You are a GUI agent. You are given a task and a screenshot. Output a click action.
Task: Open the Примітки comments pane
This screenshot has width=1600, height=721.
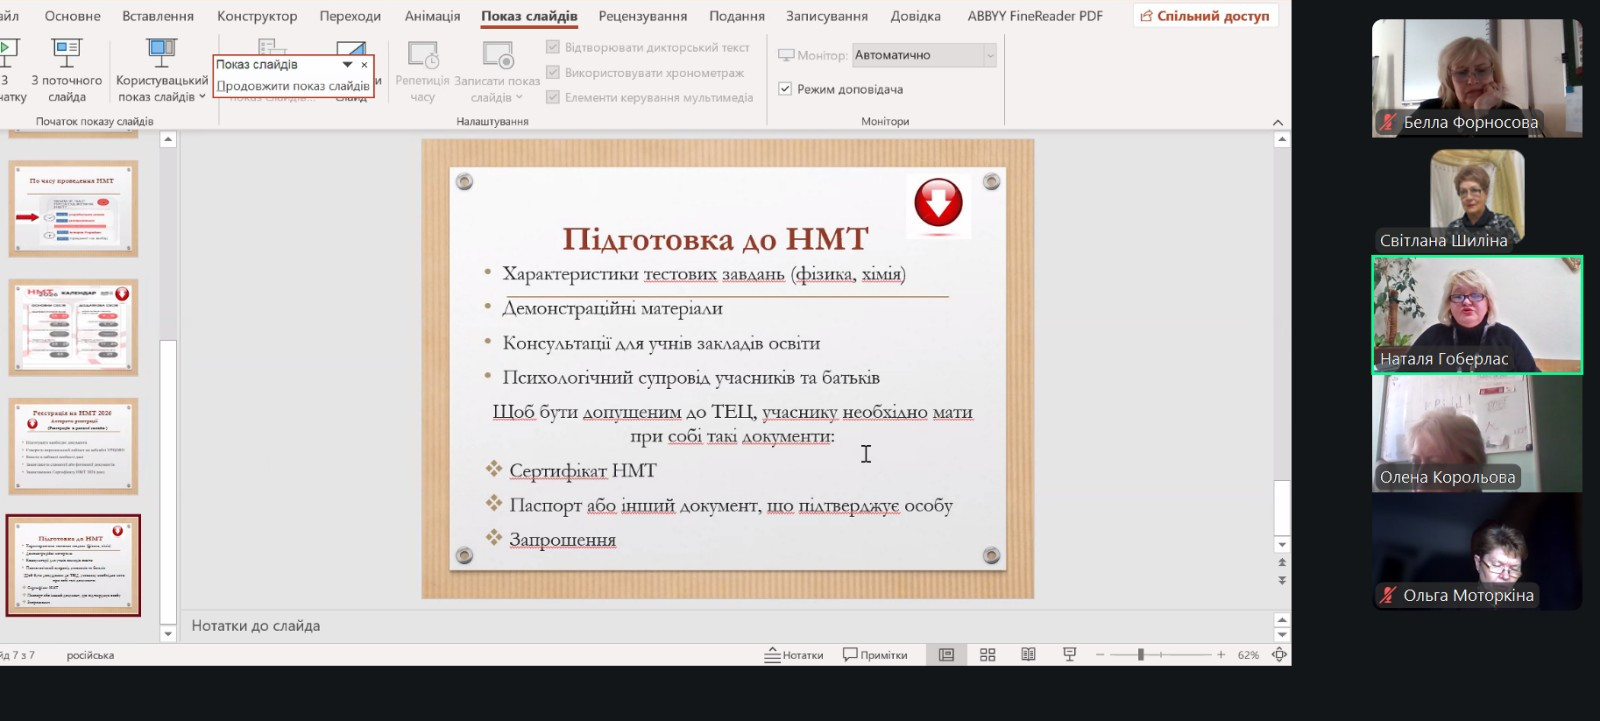point(875,655)
